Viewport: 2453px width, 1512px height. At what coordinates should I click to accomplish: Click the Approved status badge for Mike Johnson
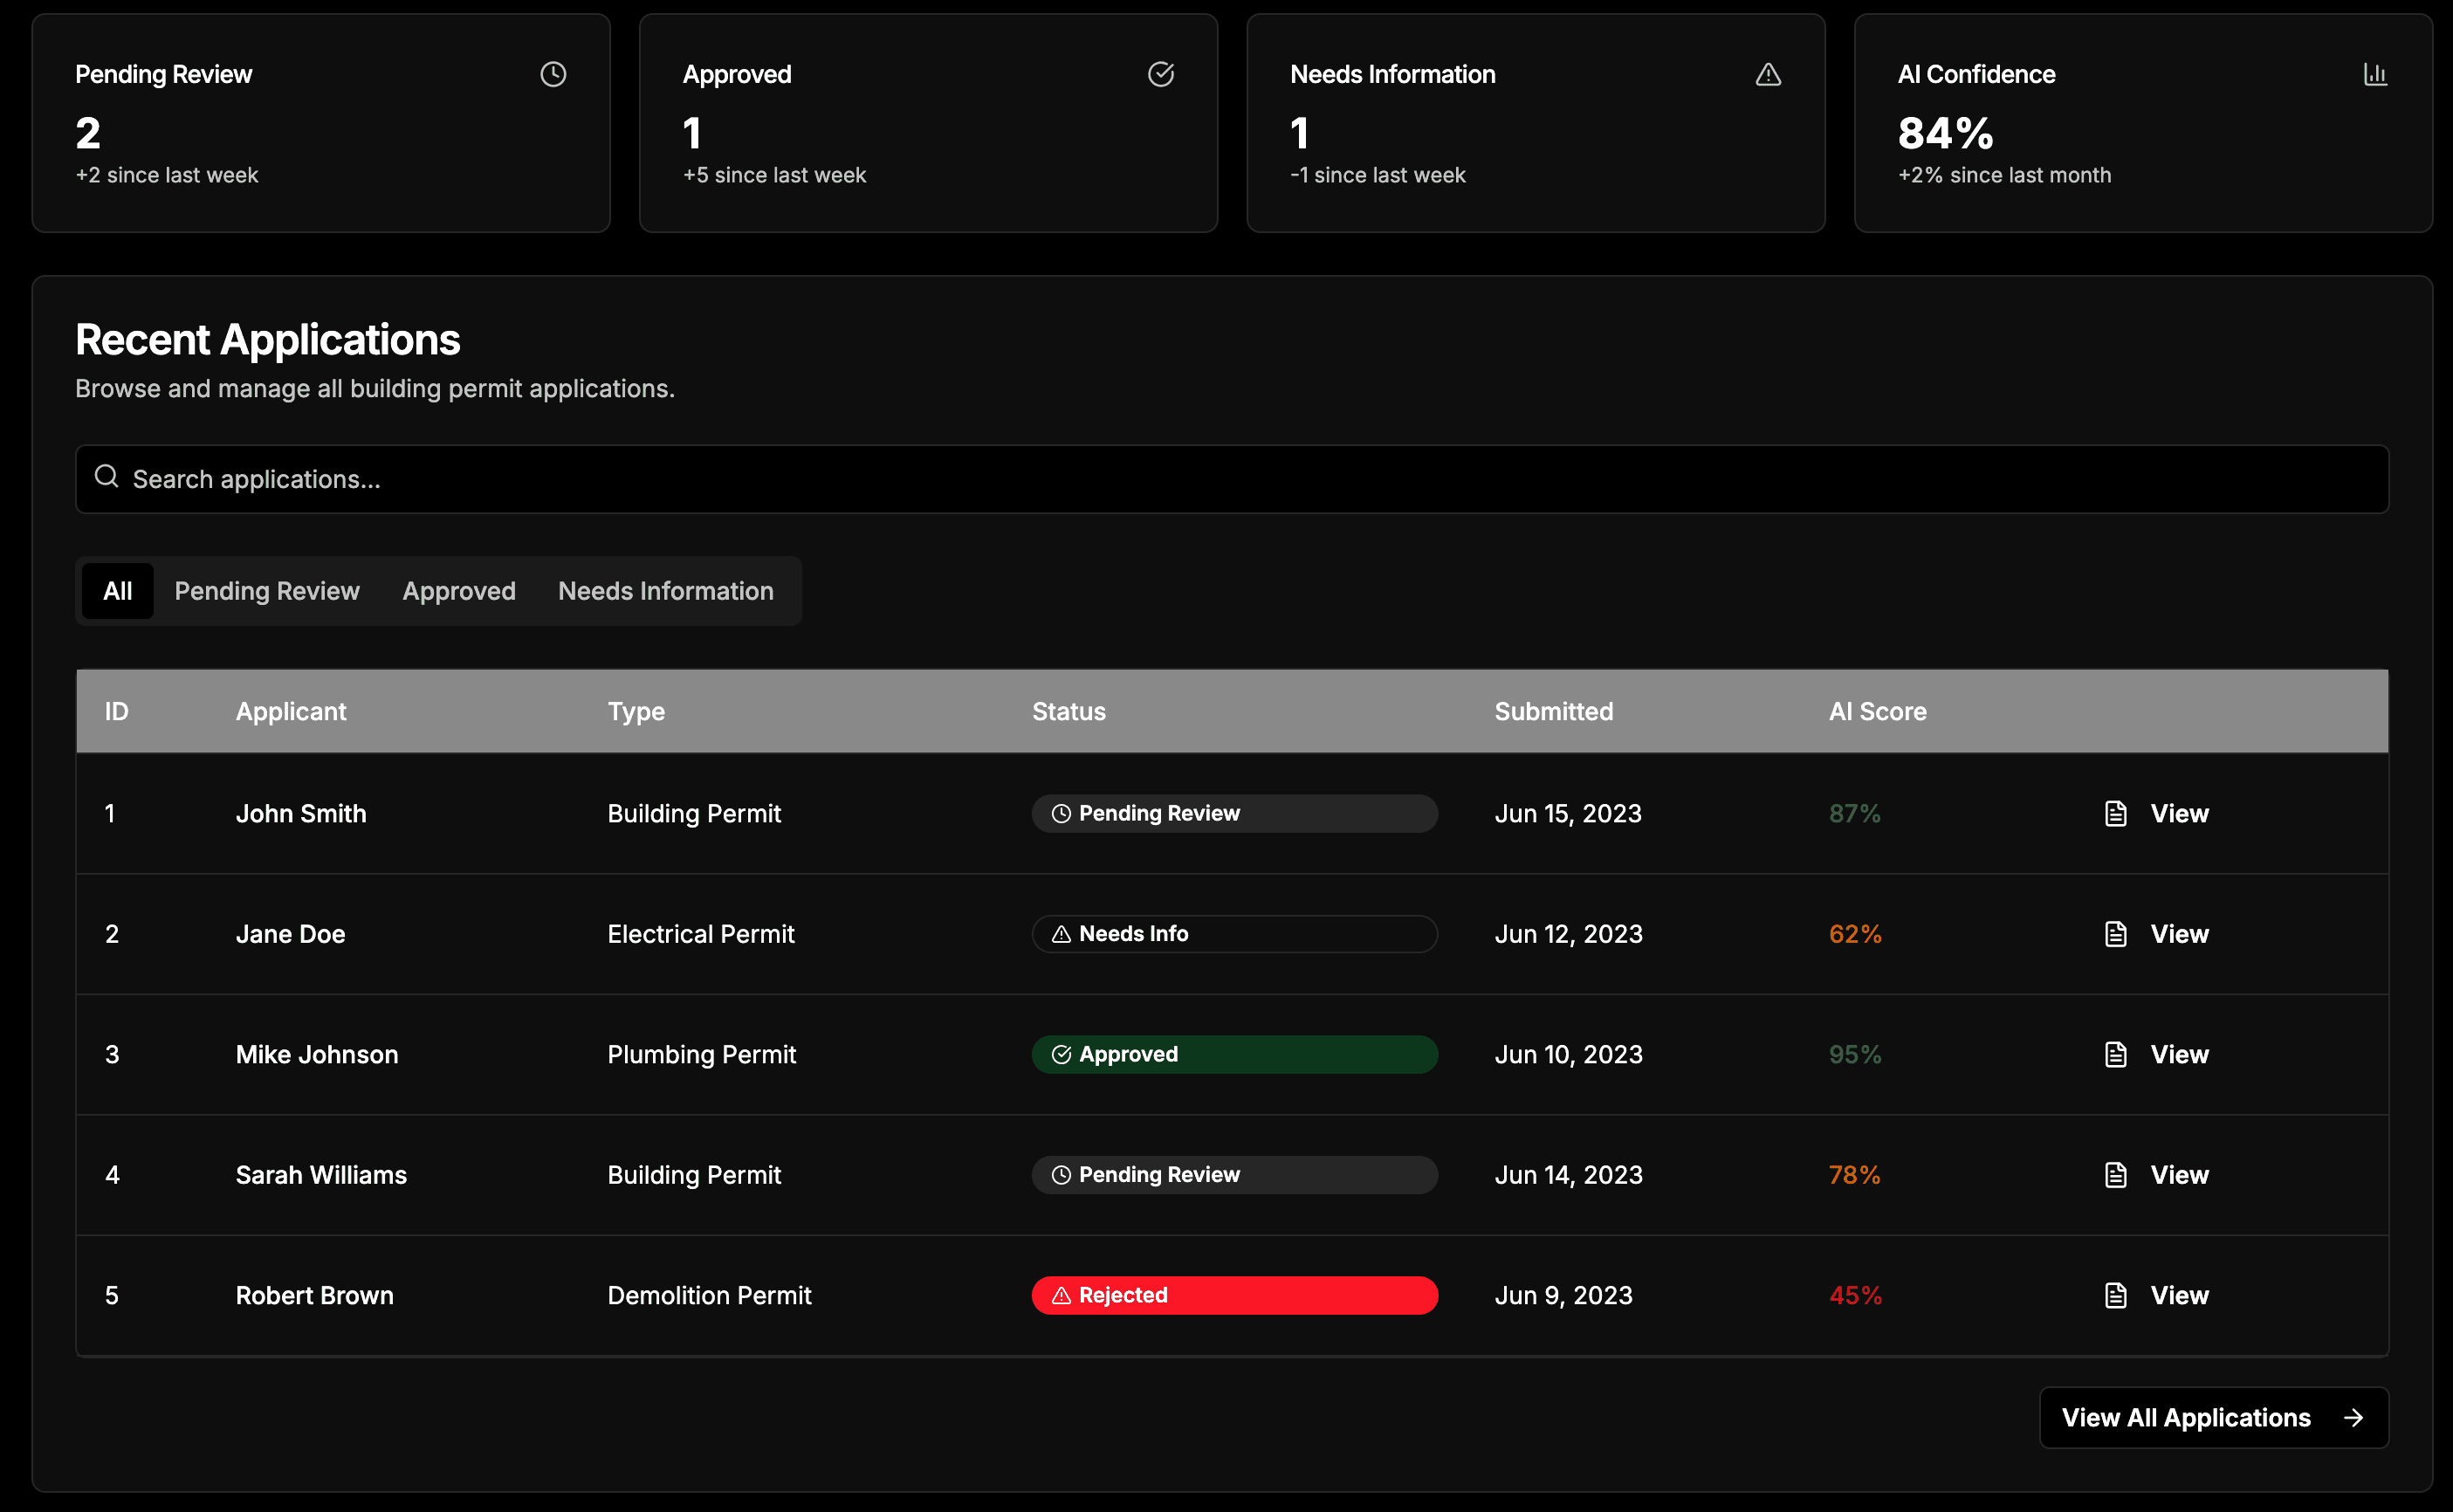tap(1235, 1054)
